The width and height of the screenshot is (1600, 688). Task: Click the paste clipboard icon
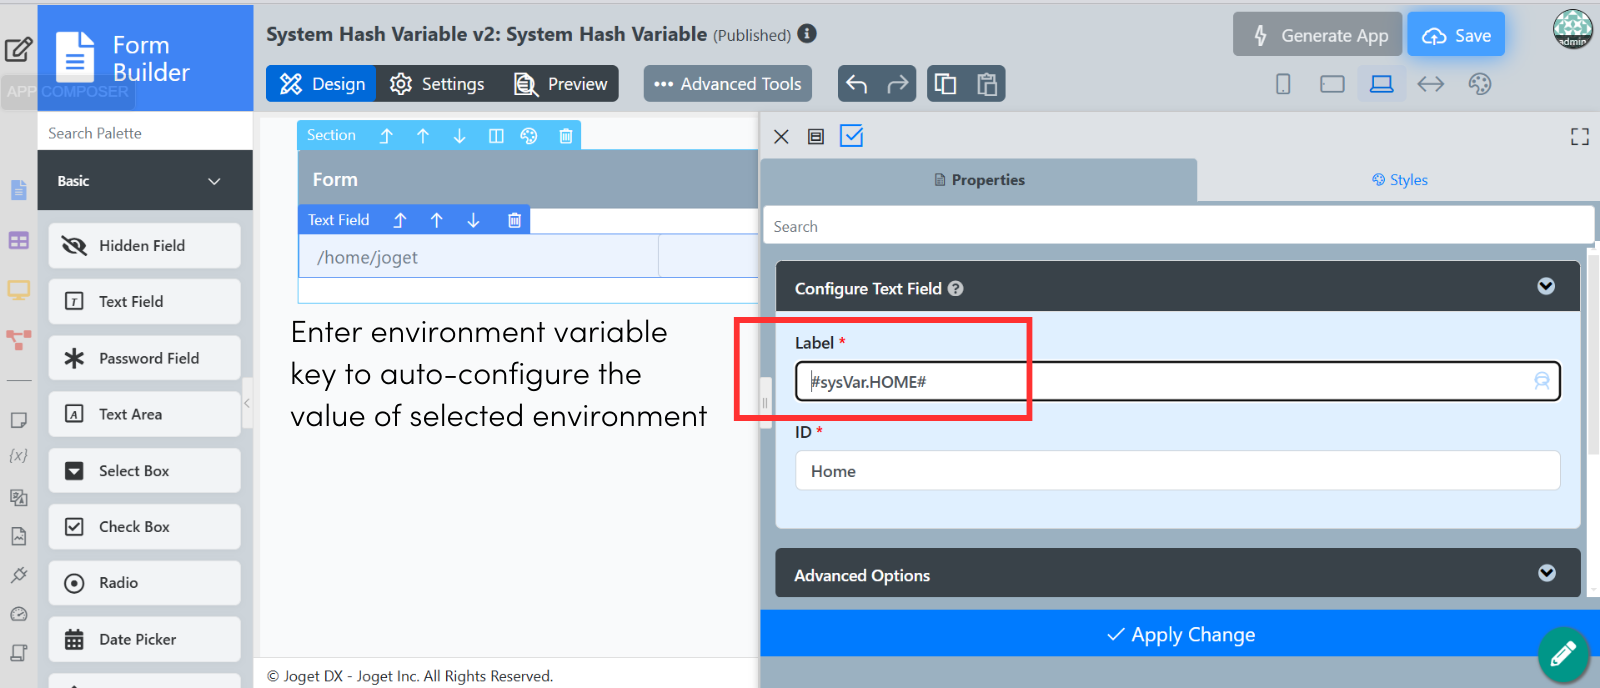(x=987, y=84)
